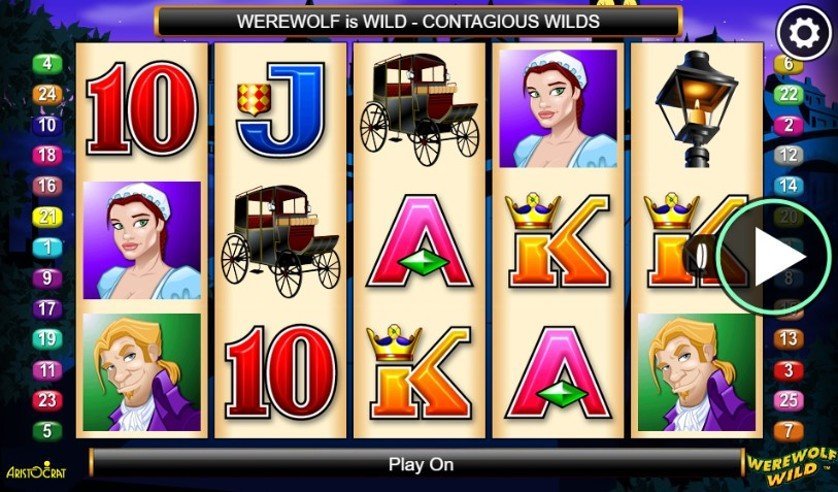This screenshot has height=492, width=838.
Task: Open the settings gear icon
Action: (804, 33)
